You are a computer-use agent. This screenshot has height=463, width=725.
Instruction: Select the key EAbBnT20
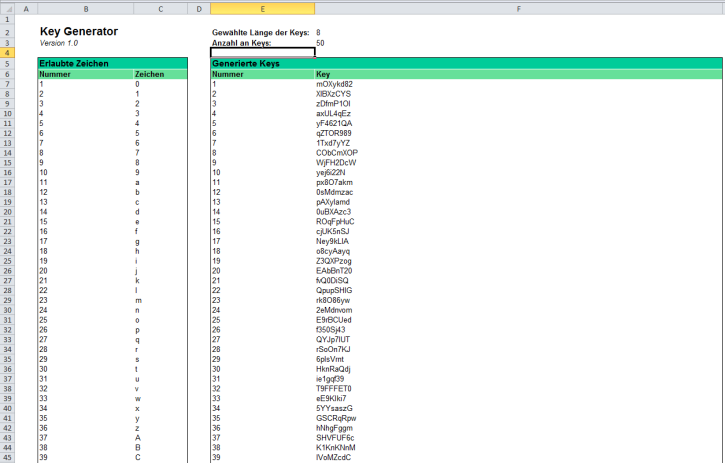334,271
